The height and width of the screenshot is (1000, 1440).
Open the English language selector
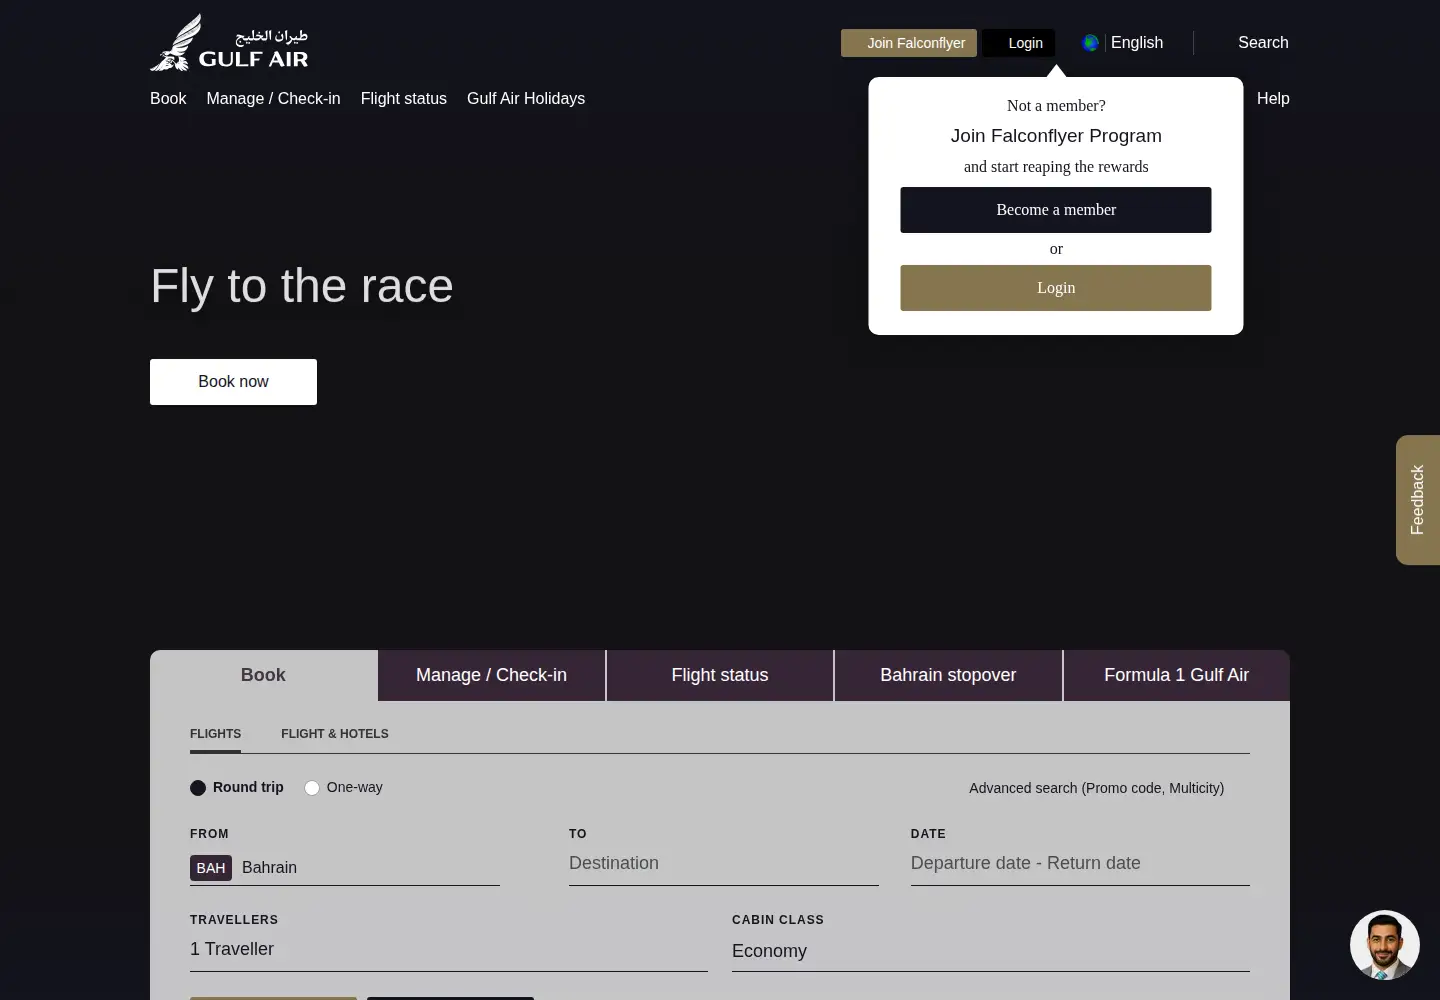click(x=1137, y=42)
